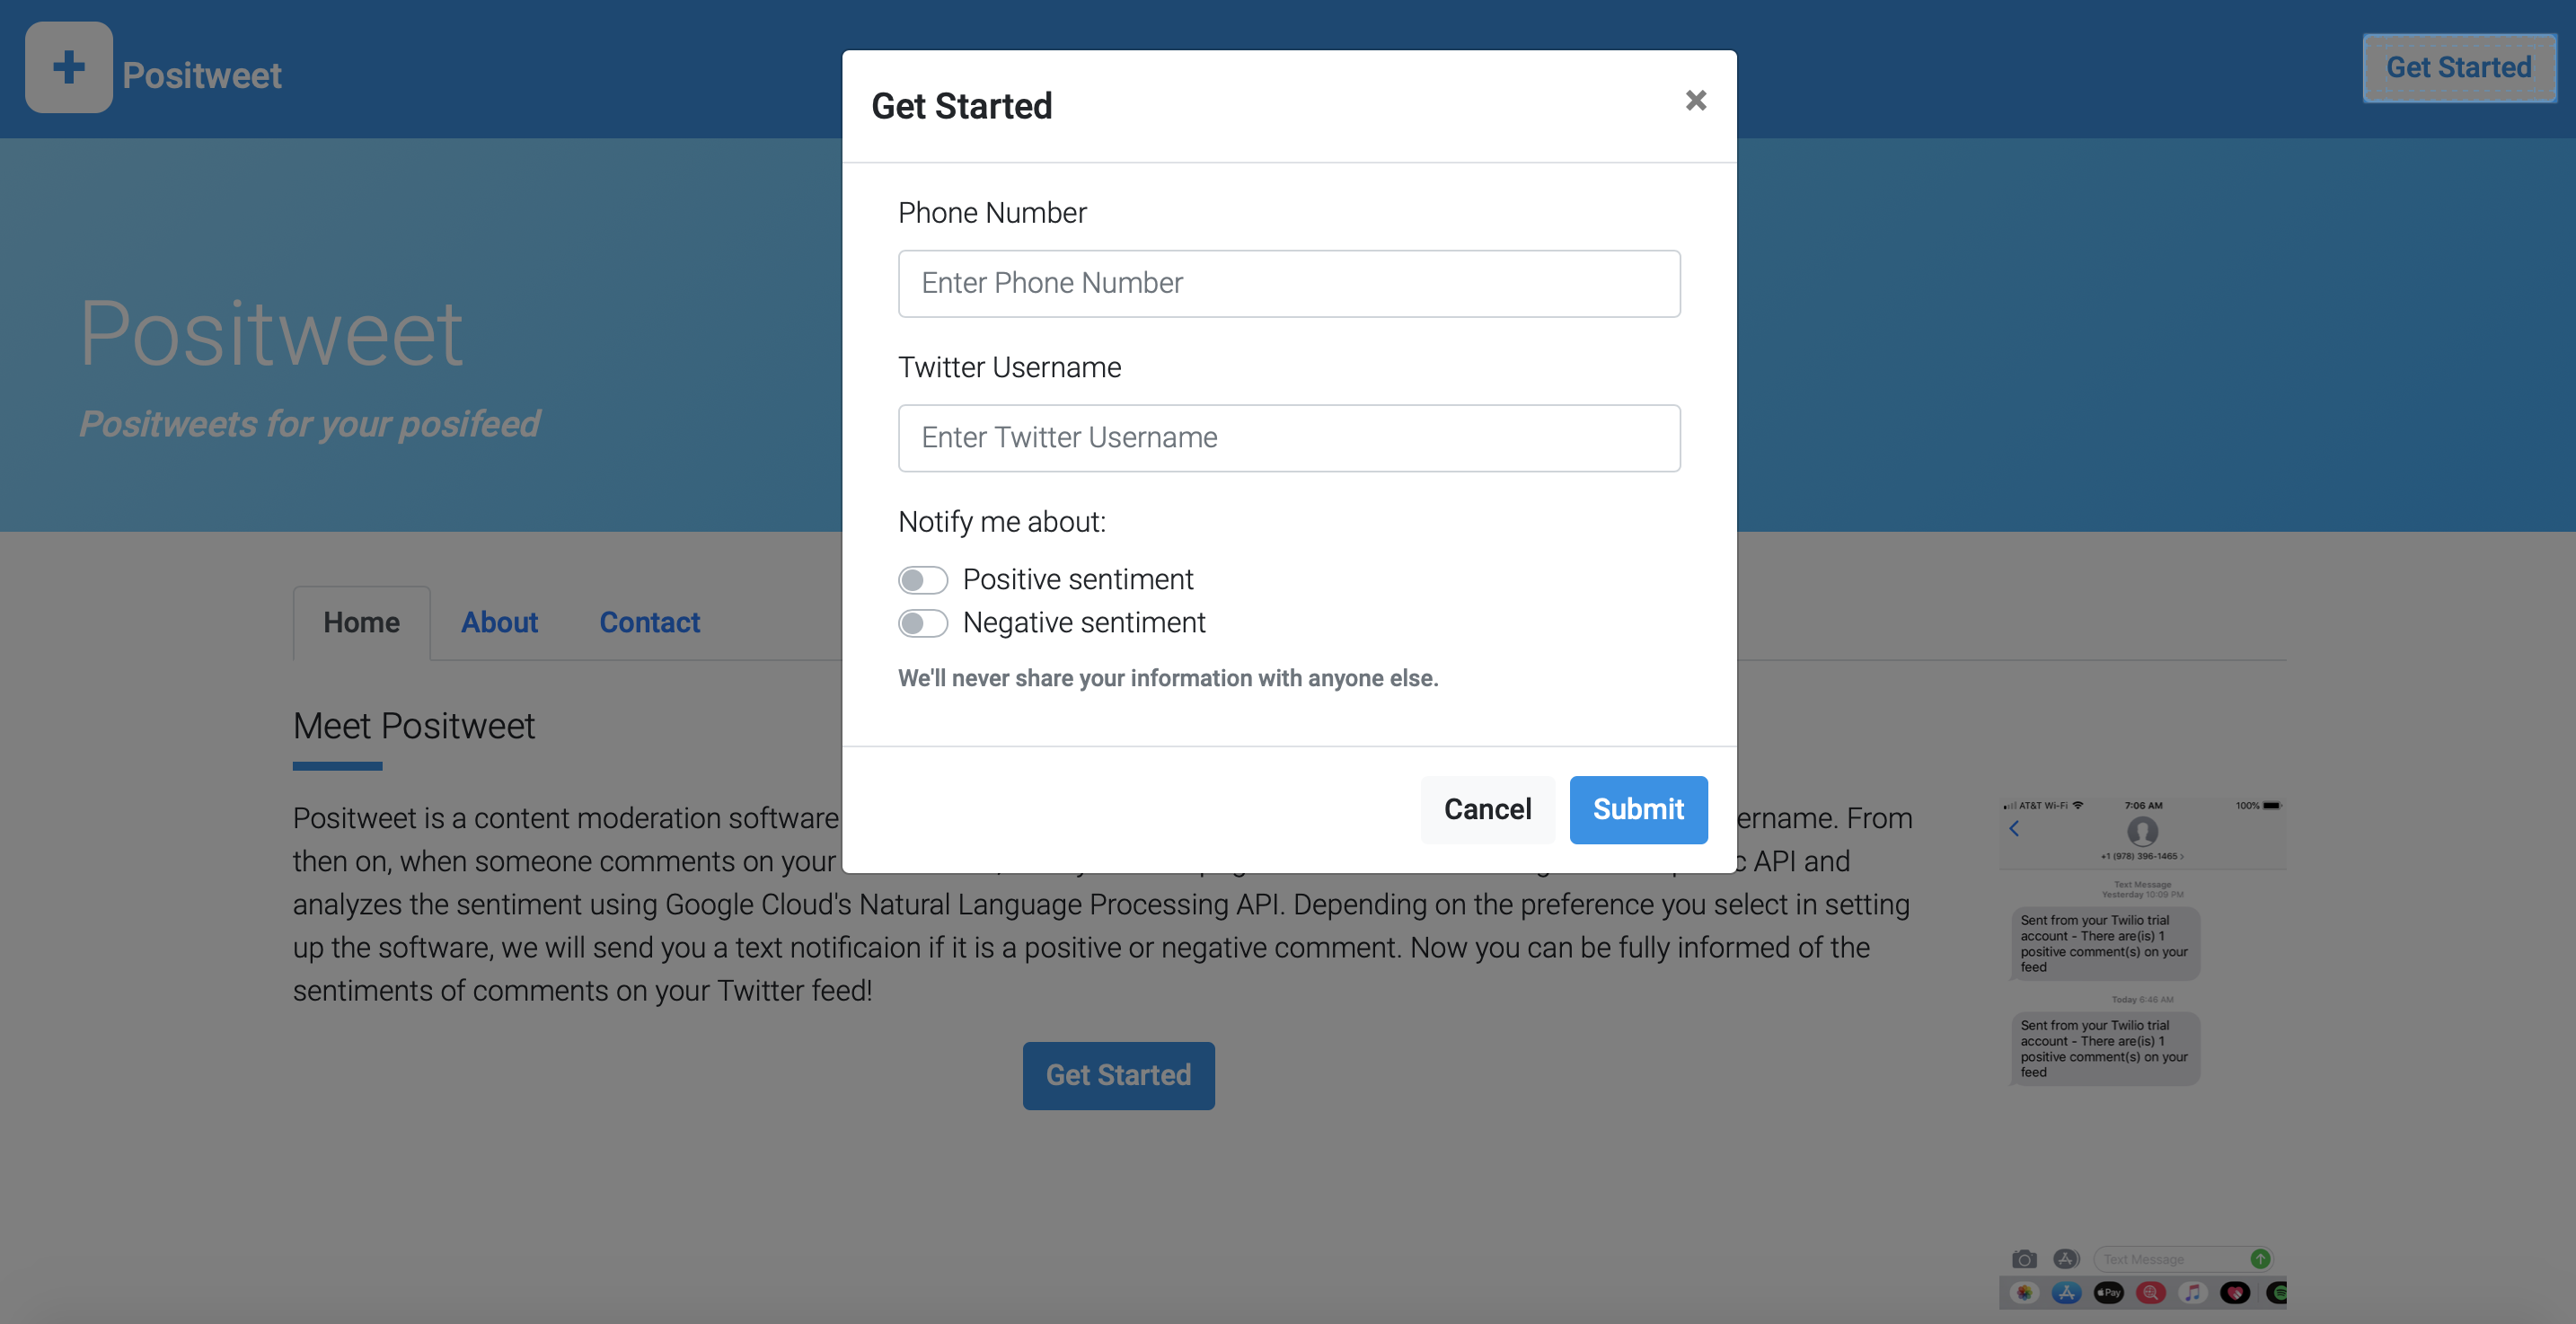Screen dimensions: 2576x1324
Task: Click the Apple Pay icon in phone screenshot
Action: 2108,1293
